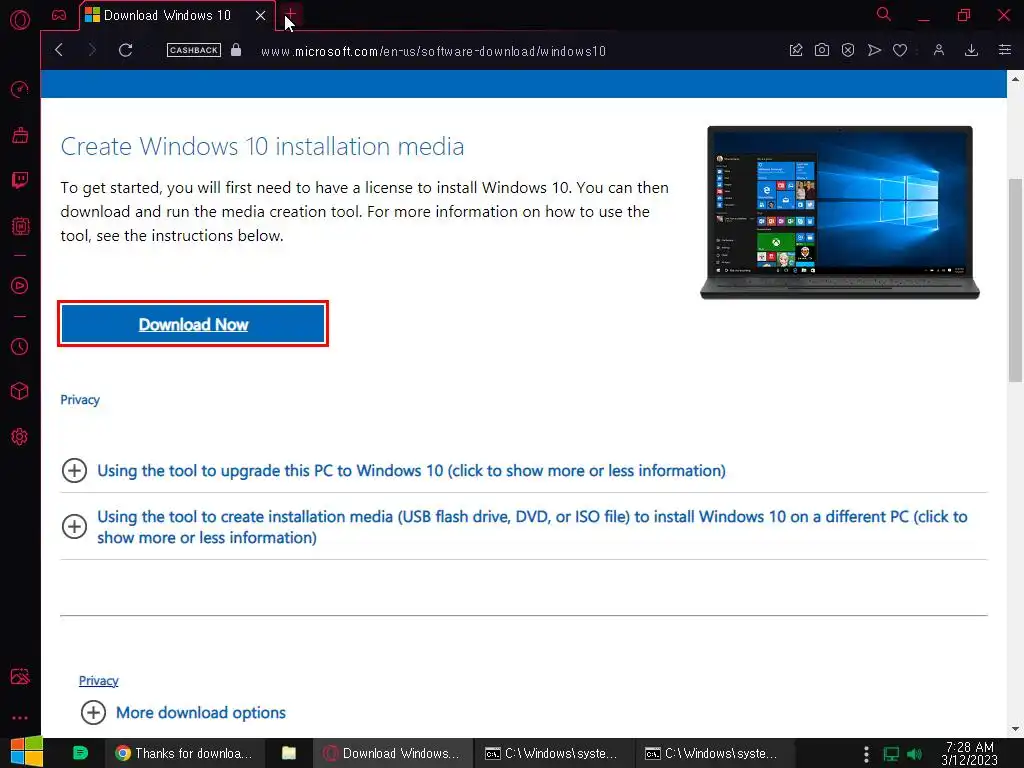The height and width of the screenshot is (768, 1024).
Task: Open Twitch panel in sidebar
Action: point(20,180)
